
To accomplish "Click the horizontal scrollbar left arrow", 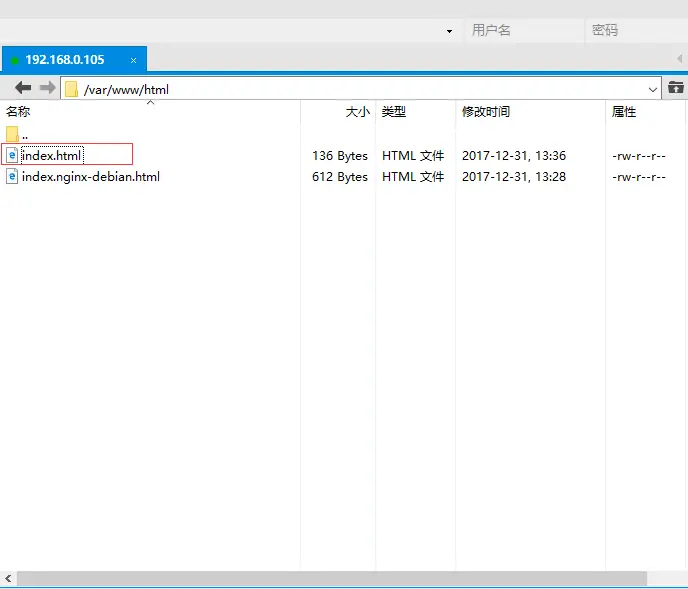I will [8, 578].
